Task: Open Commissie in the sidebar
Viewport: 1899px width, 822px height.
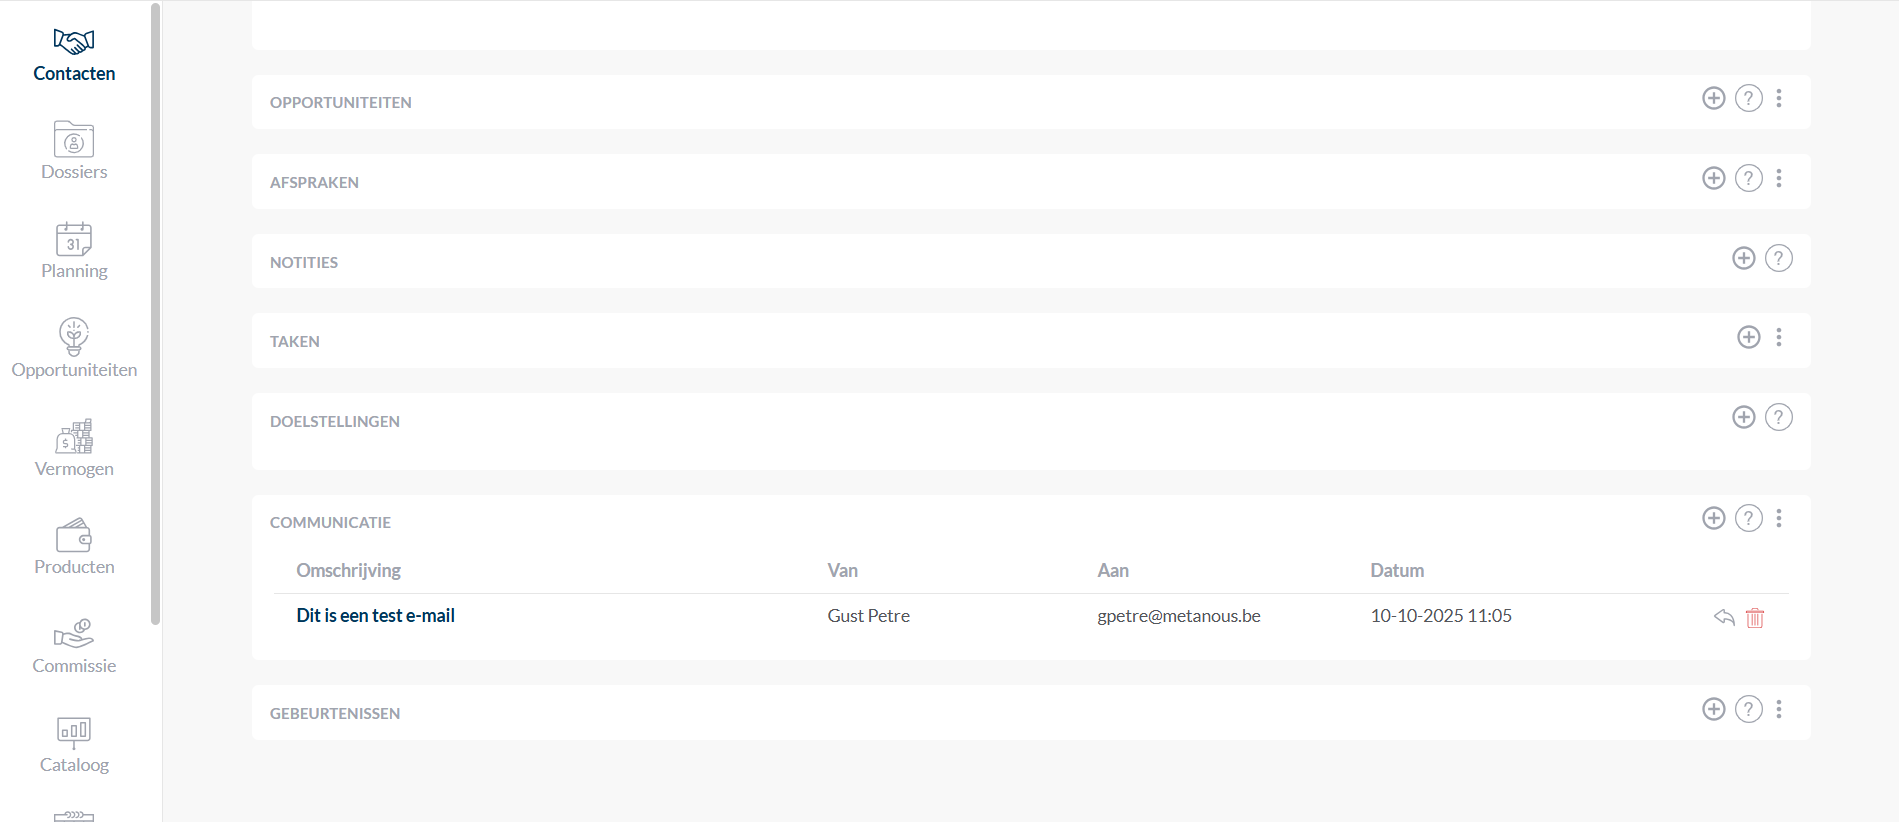Action: coord(74,646)
